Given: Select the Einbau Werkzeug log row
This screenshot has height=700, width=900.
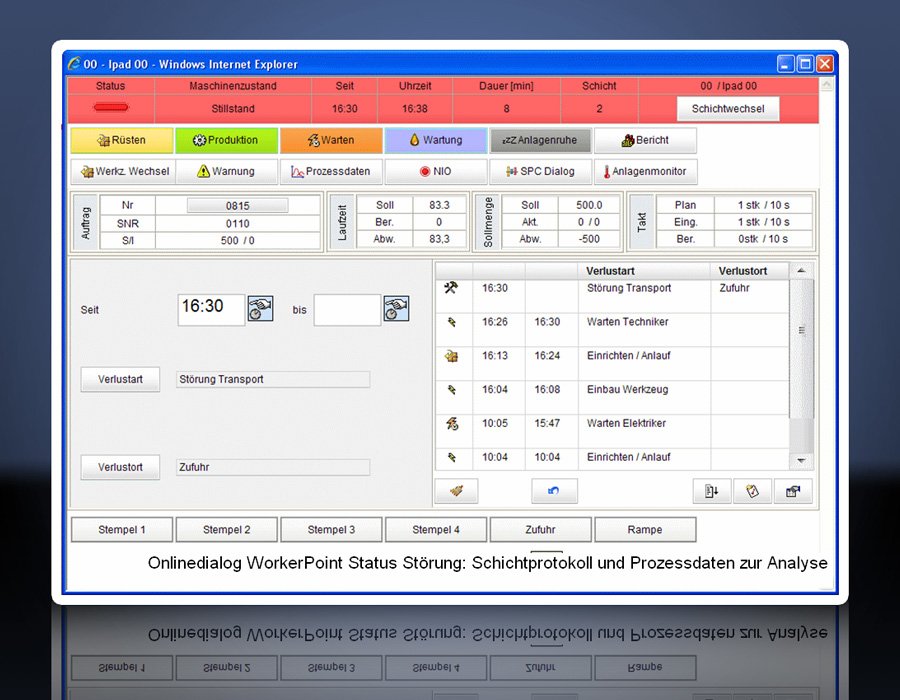Looking at the screenshot, I should click(x=612, y=398).
